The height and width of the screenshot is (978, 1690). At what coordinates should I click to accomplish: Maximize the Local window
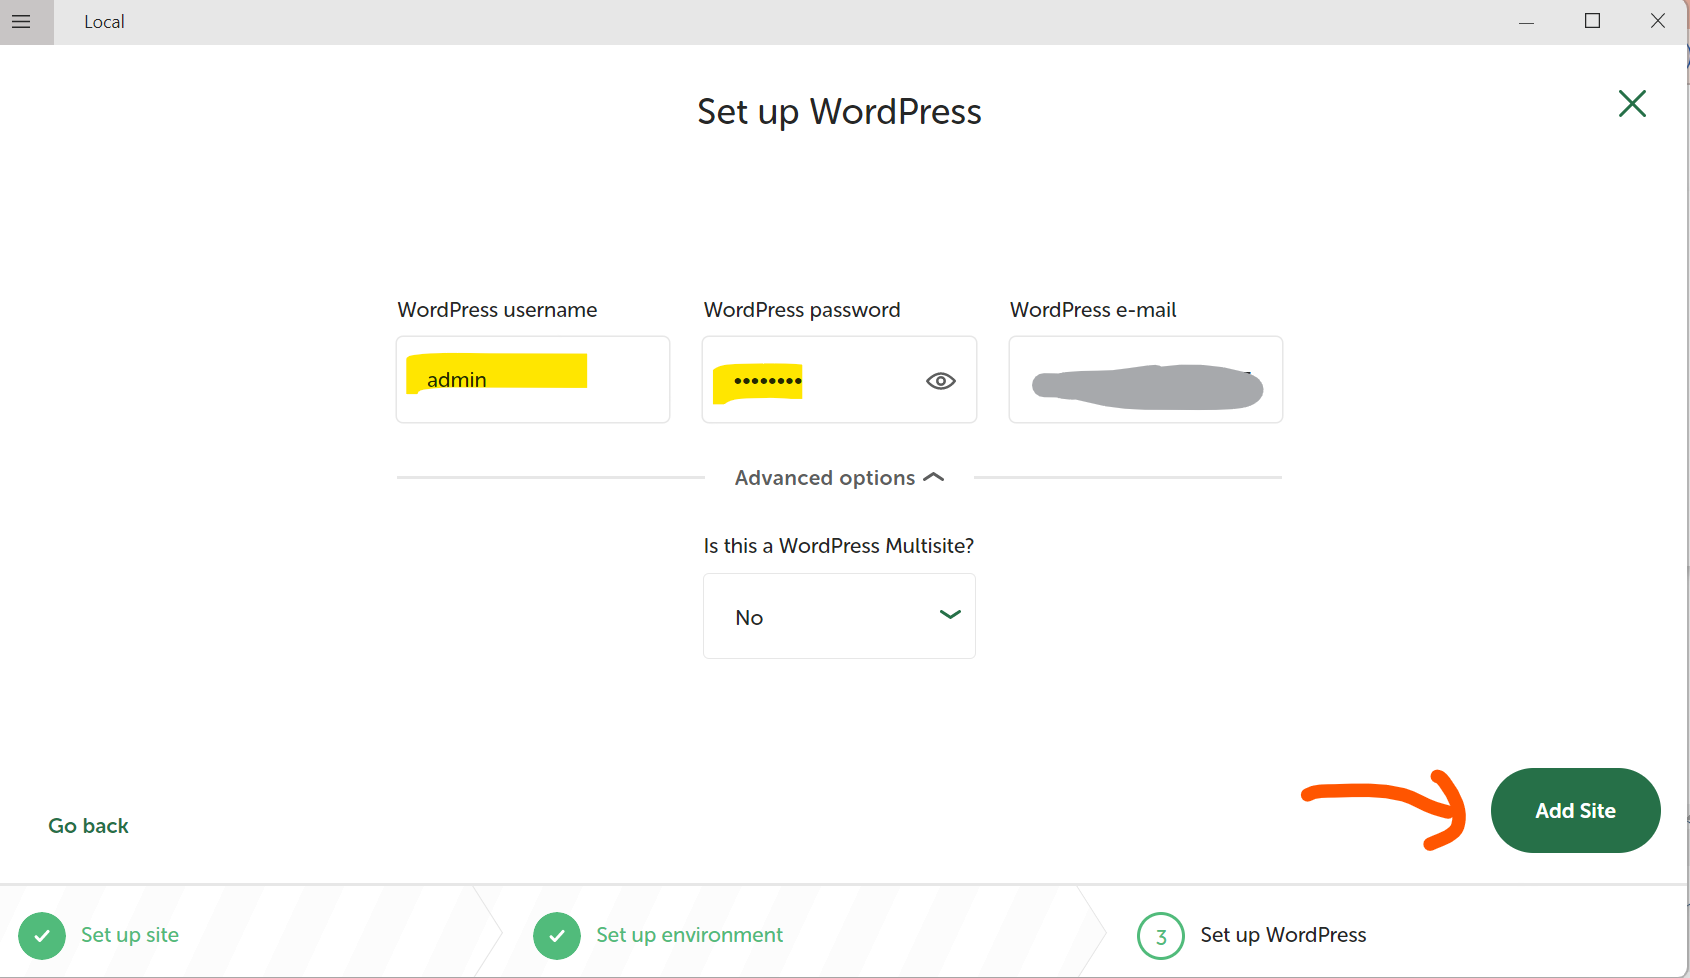[1592, 21]
